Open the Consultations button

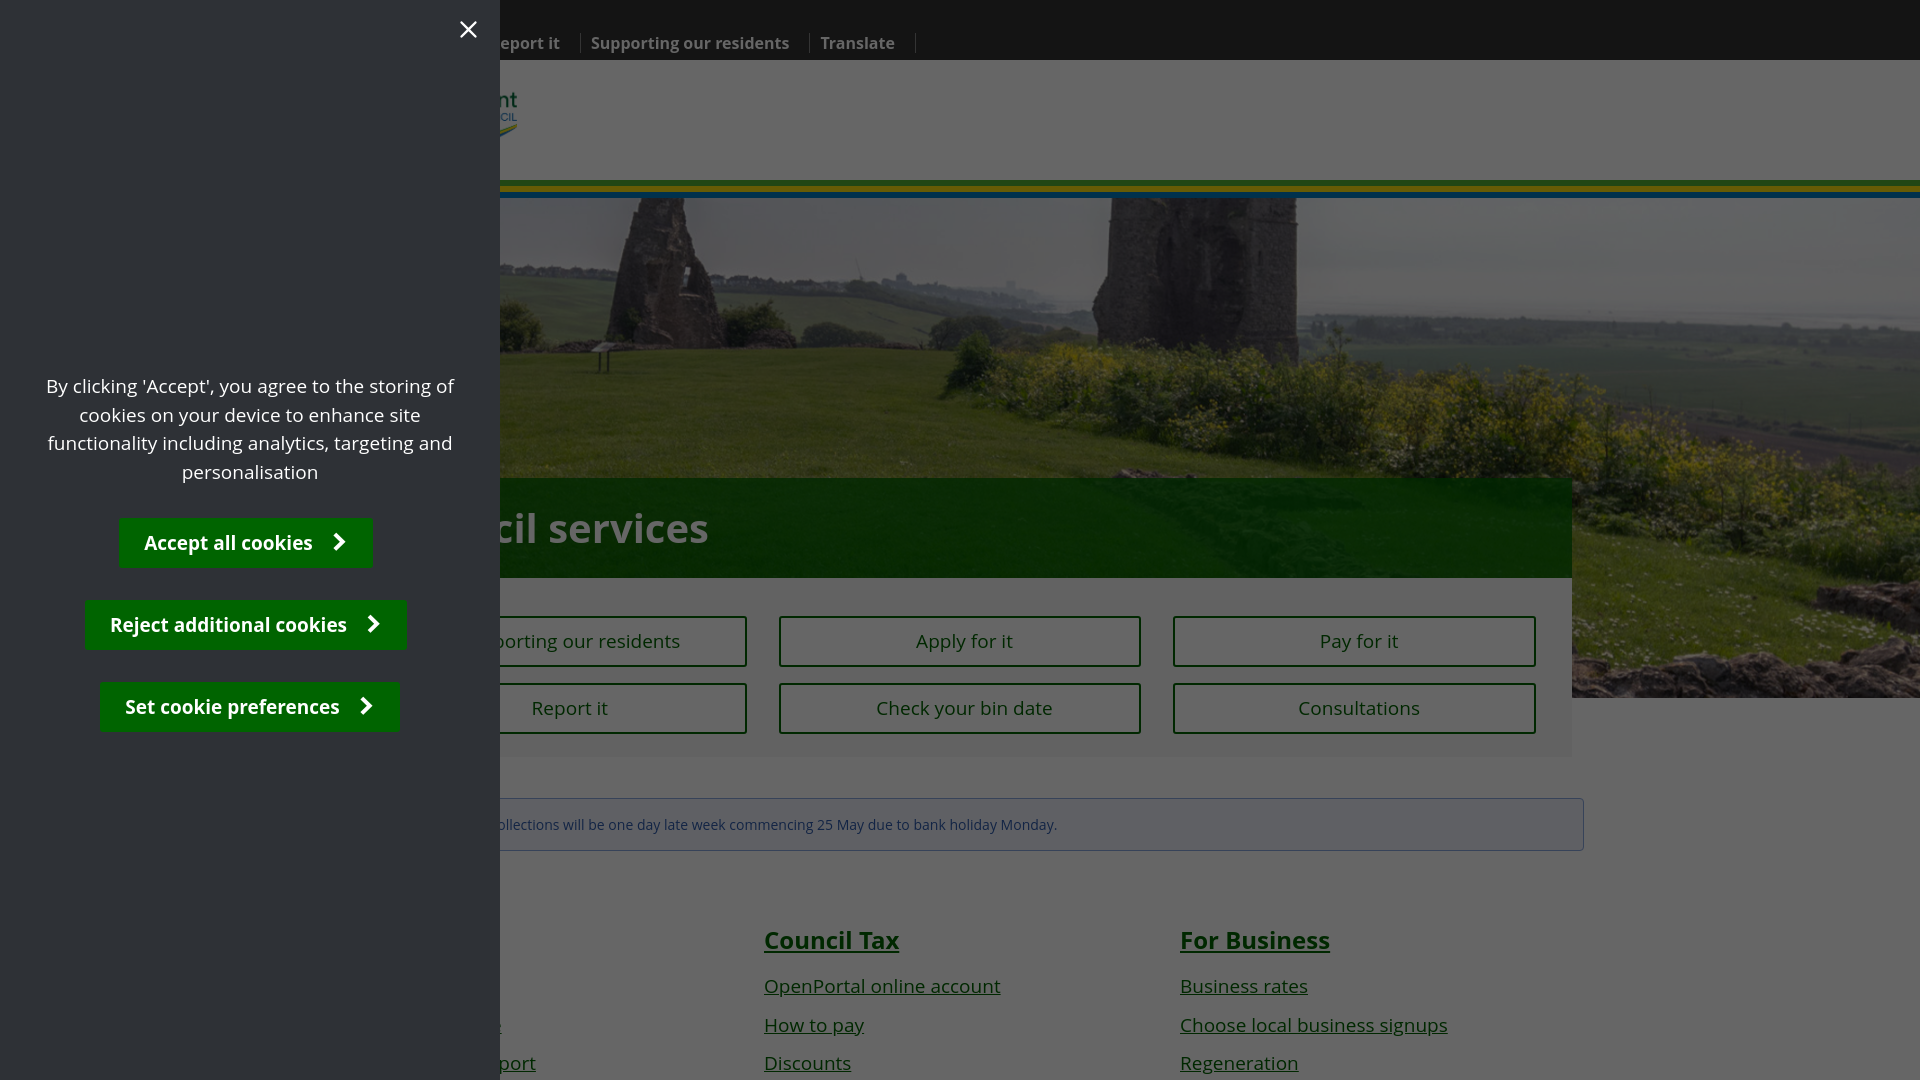tap(1354, 708)
